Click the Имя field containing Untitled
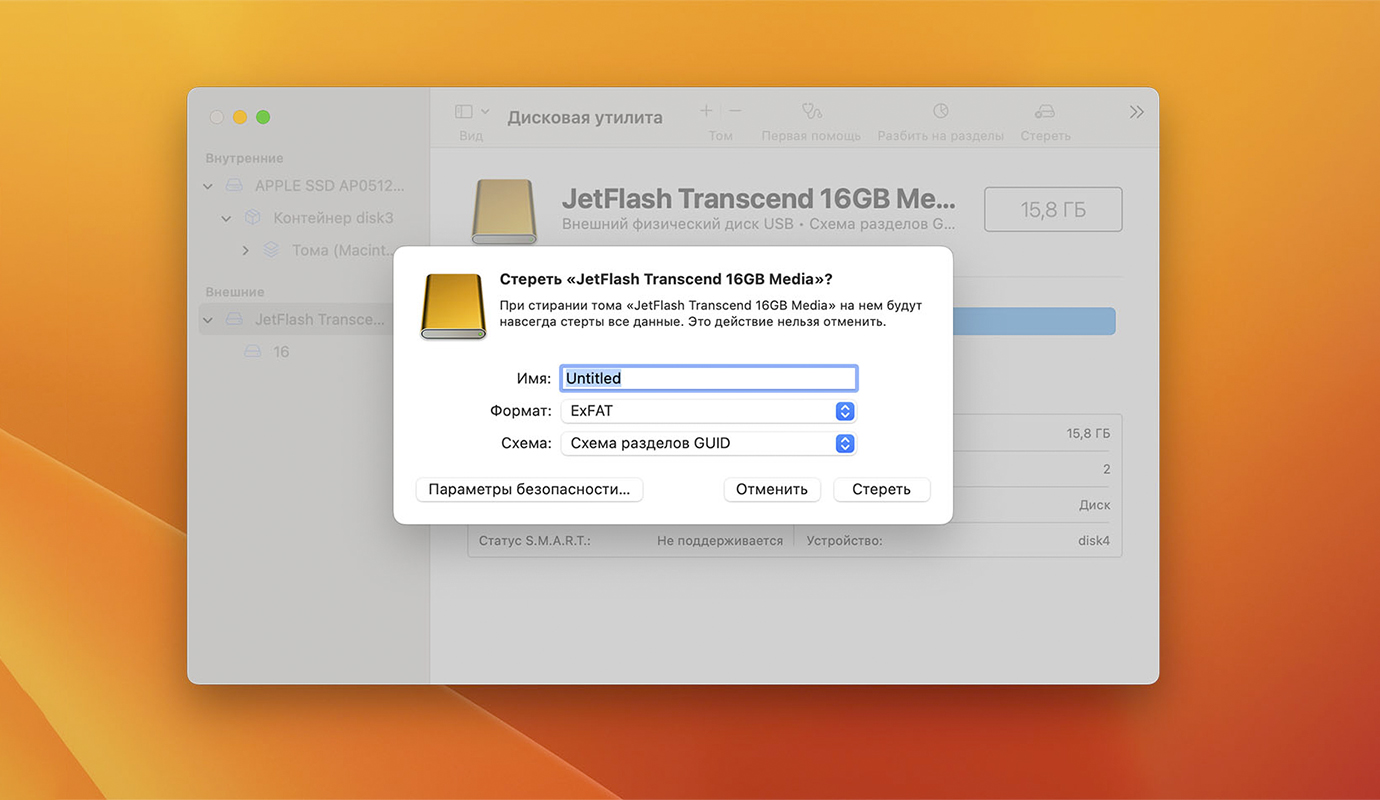The height and width of the screenshot is (800, 1380). click(709, 378)
